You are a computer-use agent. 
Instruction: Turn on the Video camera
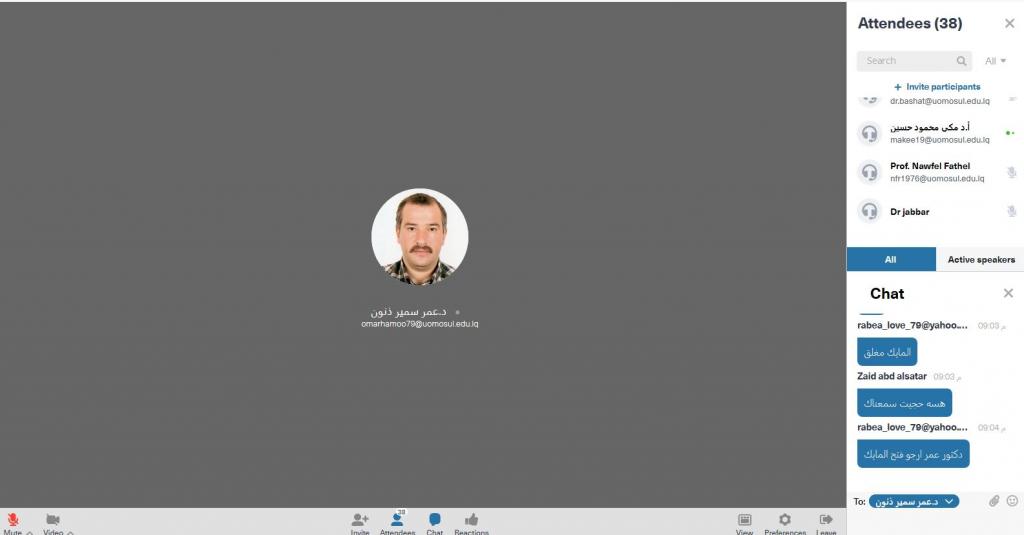tap(53, 520)
